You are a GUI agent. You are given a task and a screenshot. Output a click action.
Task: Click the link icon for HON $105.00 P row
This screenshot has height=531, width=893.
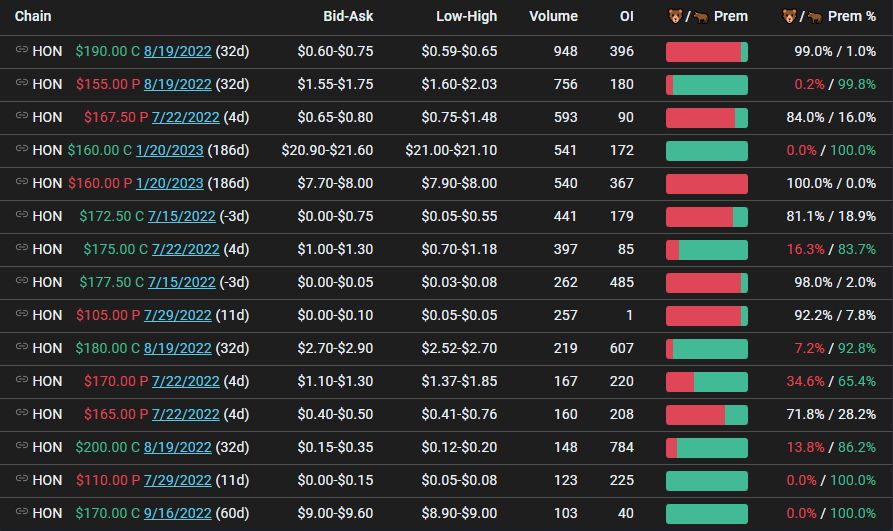click(x=22, y=314)
